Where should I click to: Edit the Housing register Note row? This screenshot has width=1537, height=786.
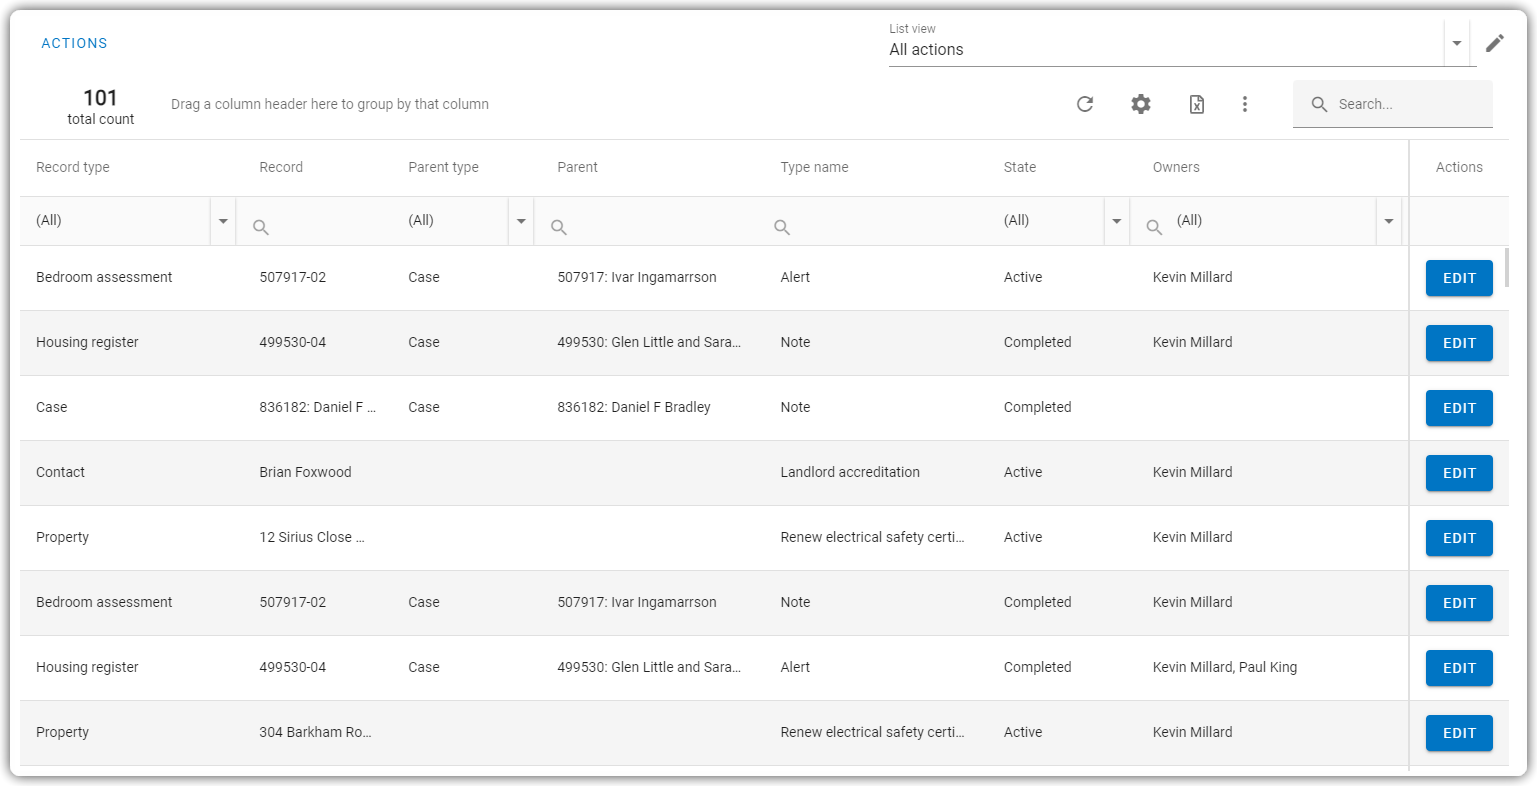coord(1459,343)
